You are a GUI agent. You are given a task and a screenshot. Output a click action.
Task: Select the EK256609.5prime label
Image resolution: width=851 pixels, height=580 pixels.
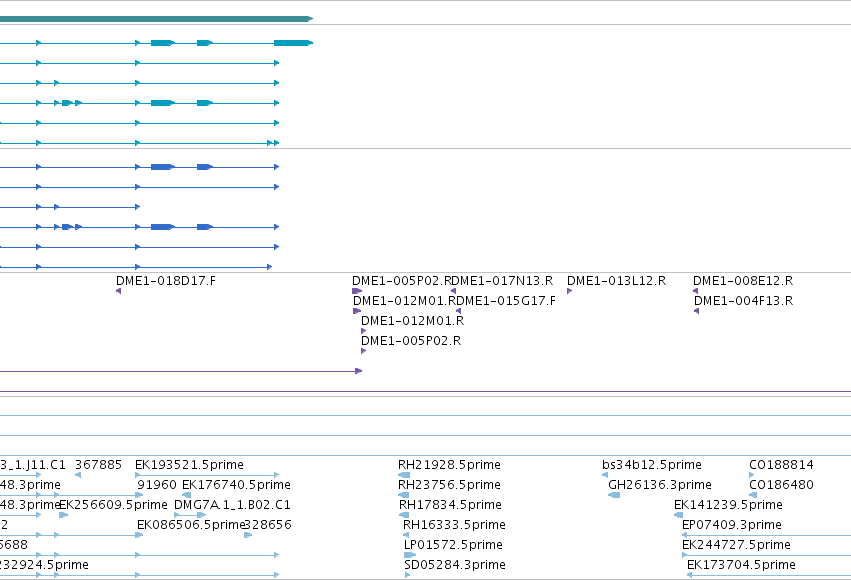click(x=113, y=505)
